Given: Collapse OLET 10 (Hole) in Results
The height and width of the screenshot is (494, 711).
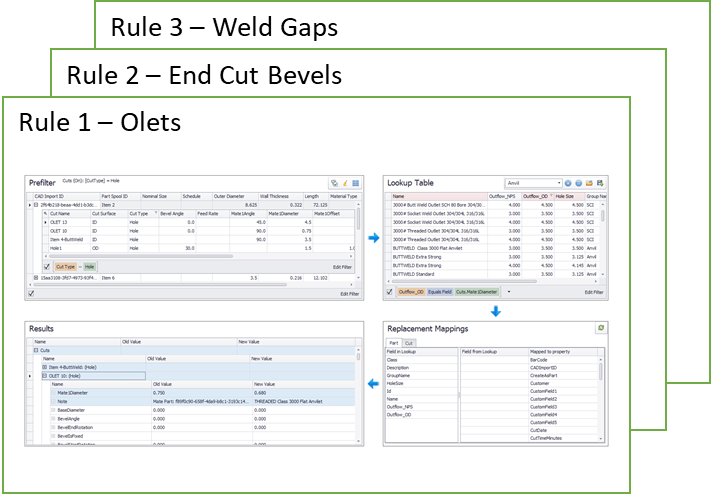Looking at the screenshot, I should (x=45, y=376).
